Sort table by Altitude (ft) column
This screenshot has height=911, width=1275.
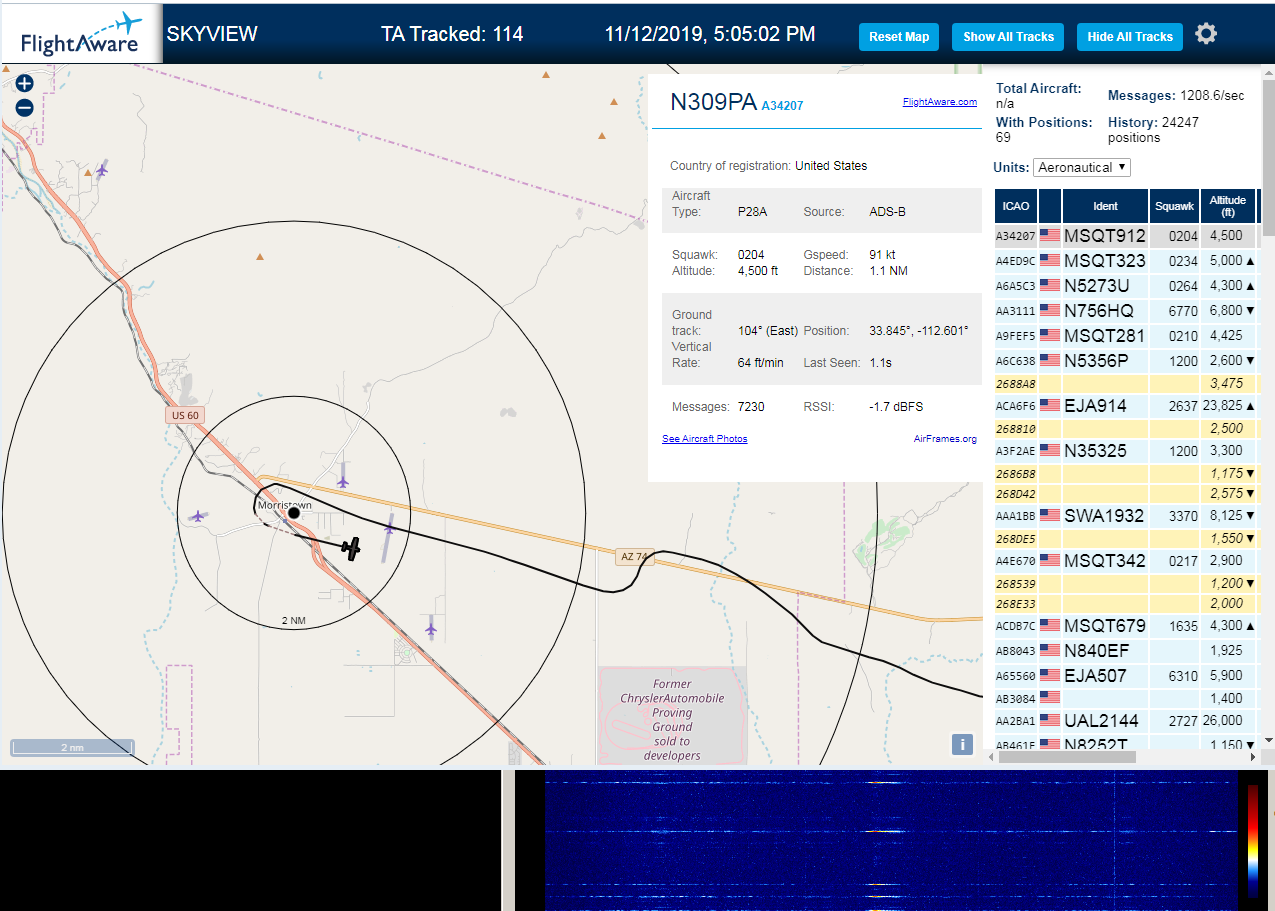tap(1227, 206)
